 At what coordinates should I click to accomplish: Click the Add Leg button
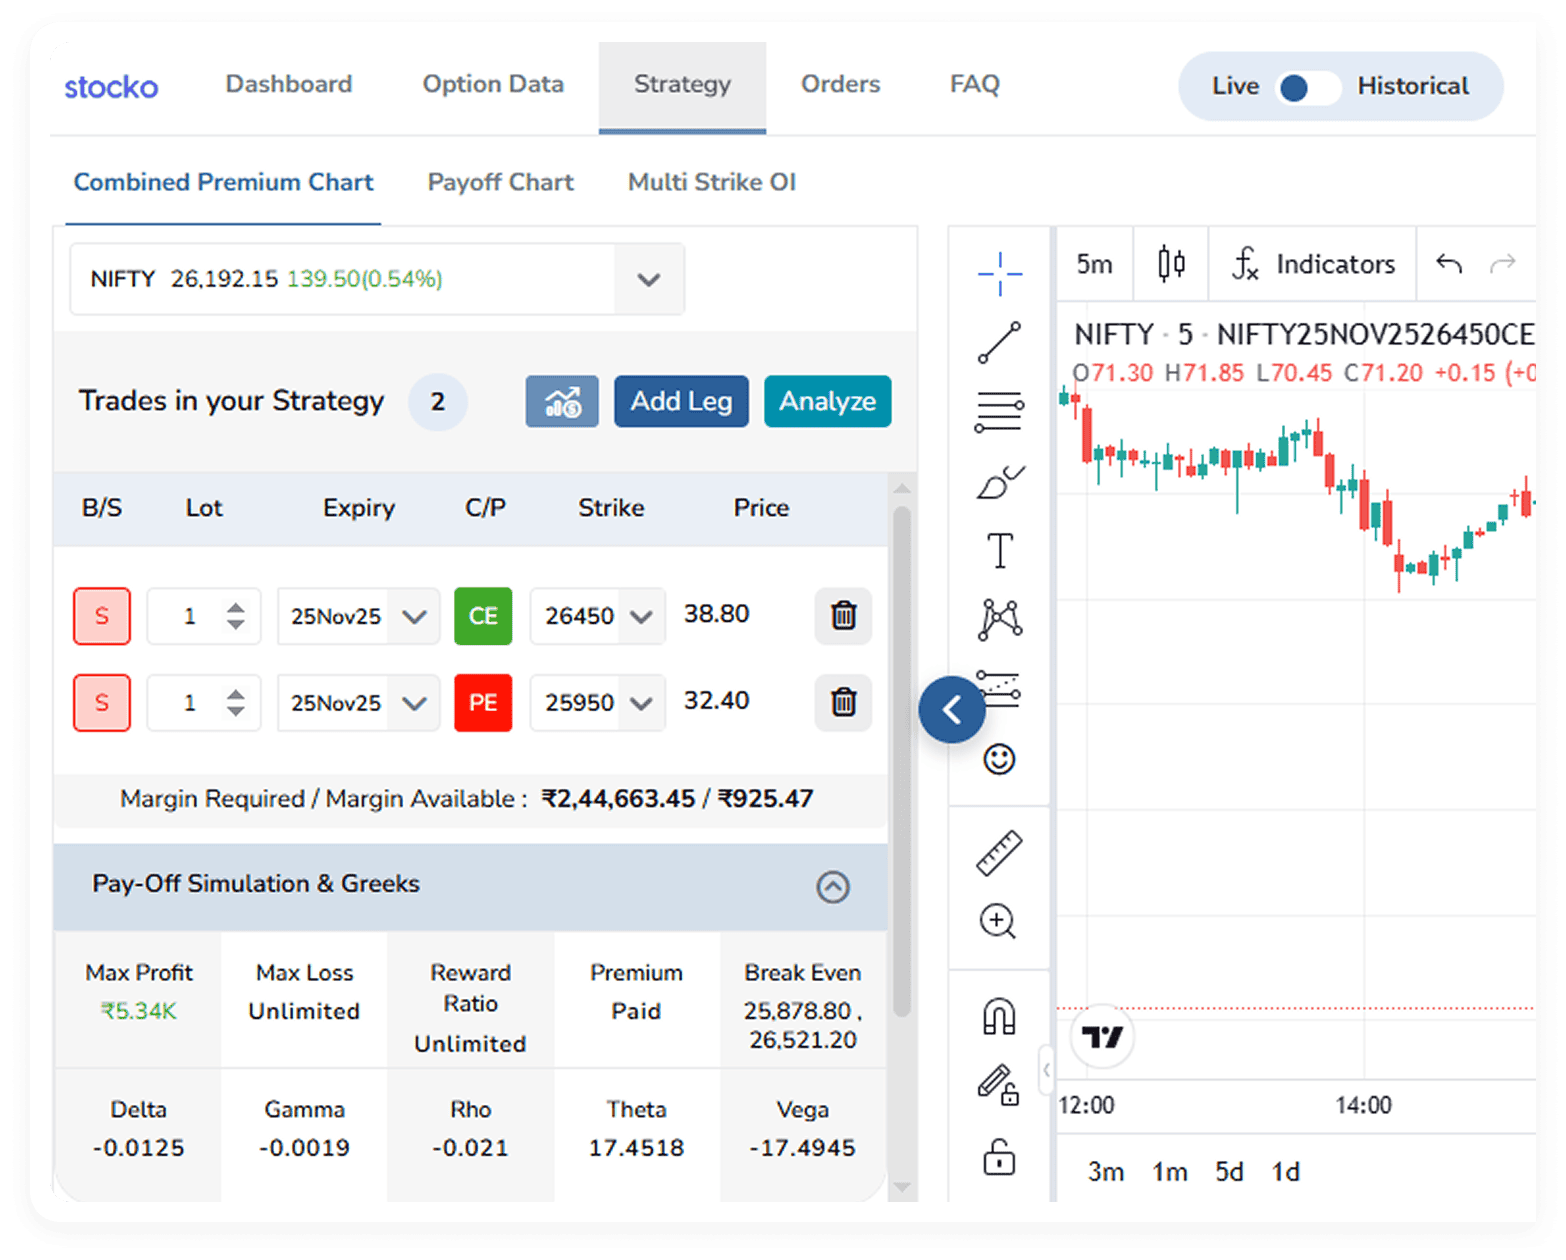(x=681, y=401)
